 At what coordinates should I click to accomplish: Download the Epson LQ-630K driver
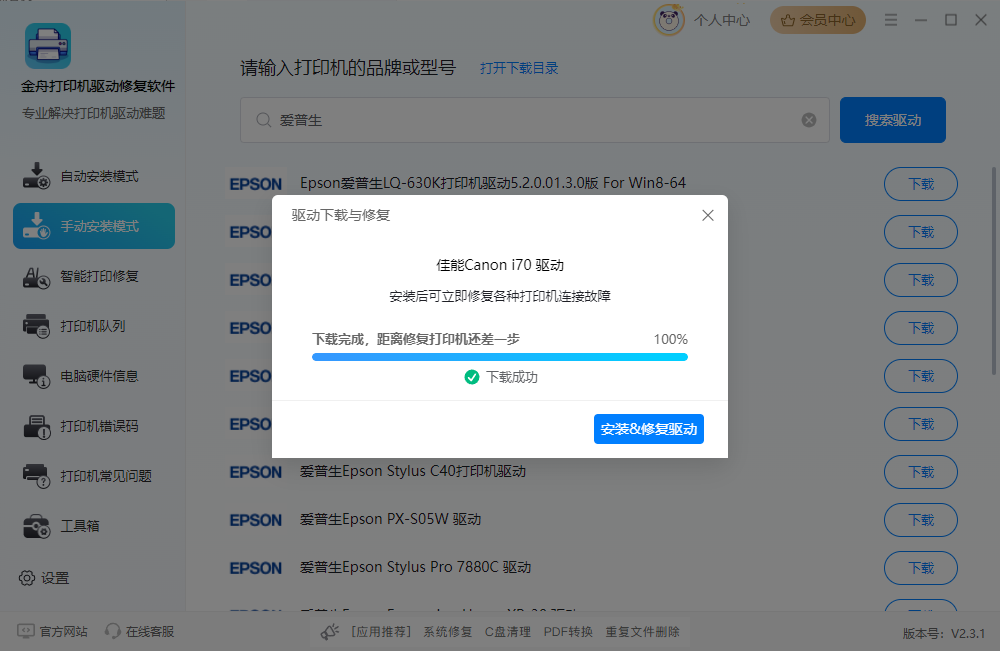[920, 184]
